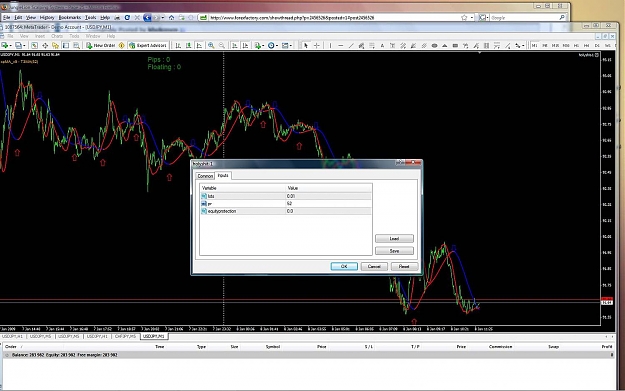Click the New Order toolbar button

(100, 45)
